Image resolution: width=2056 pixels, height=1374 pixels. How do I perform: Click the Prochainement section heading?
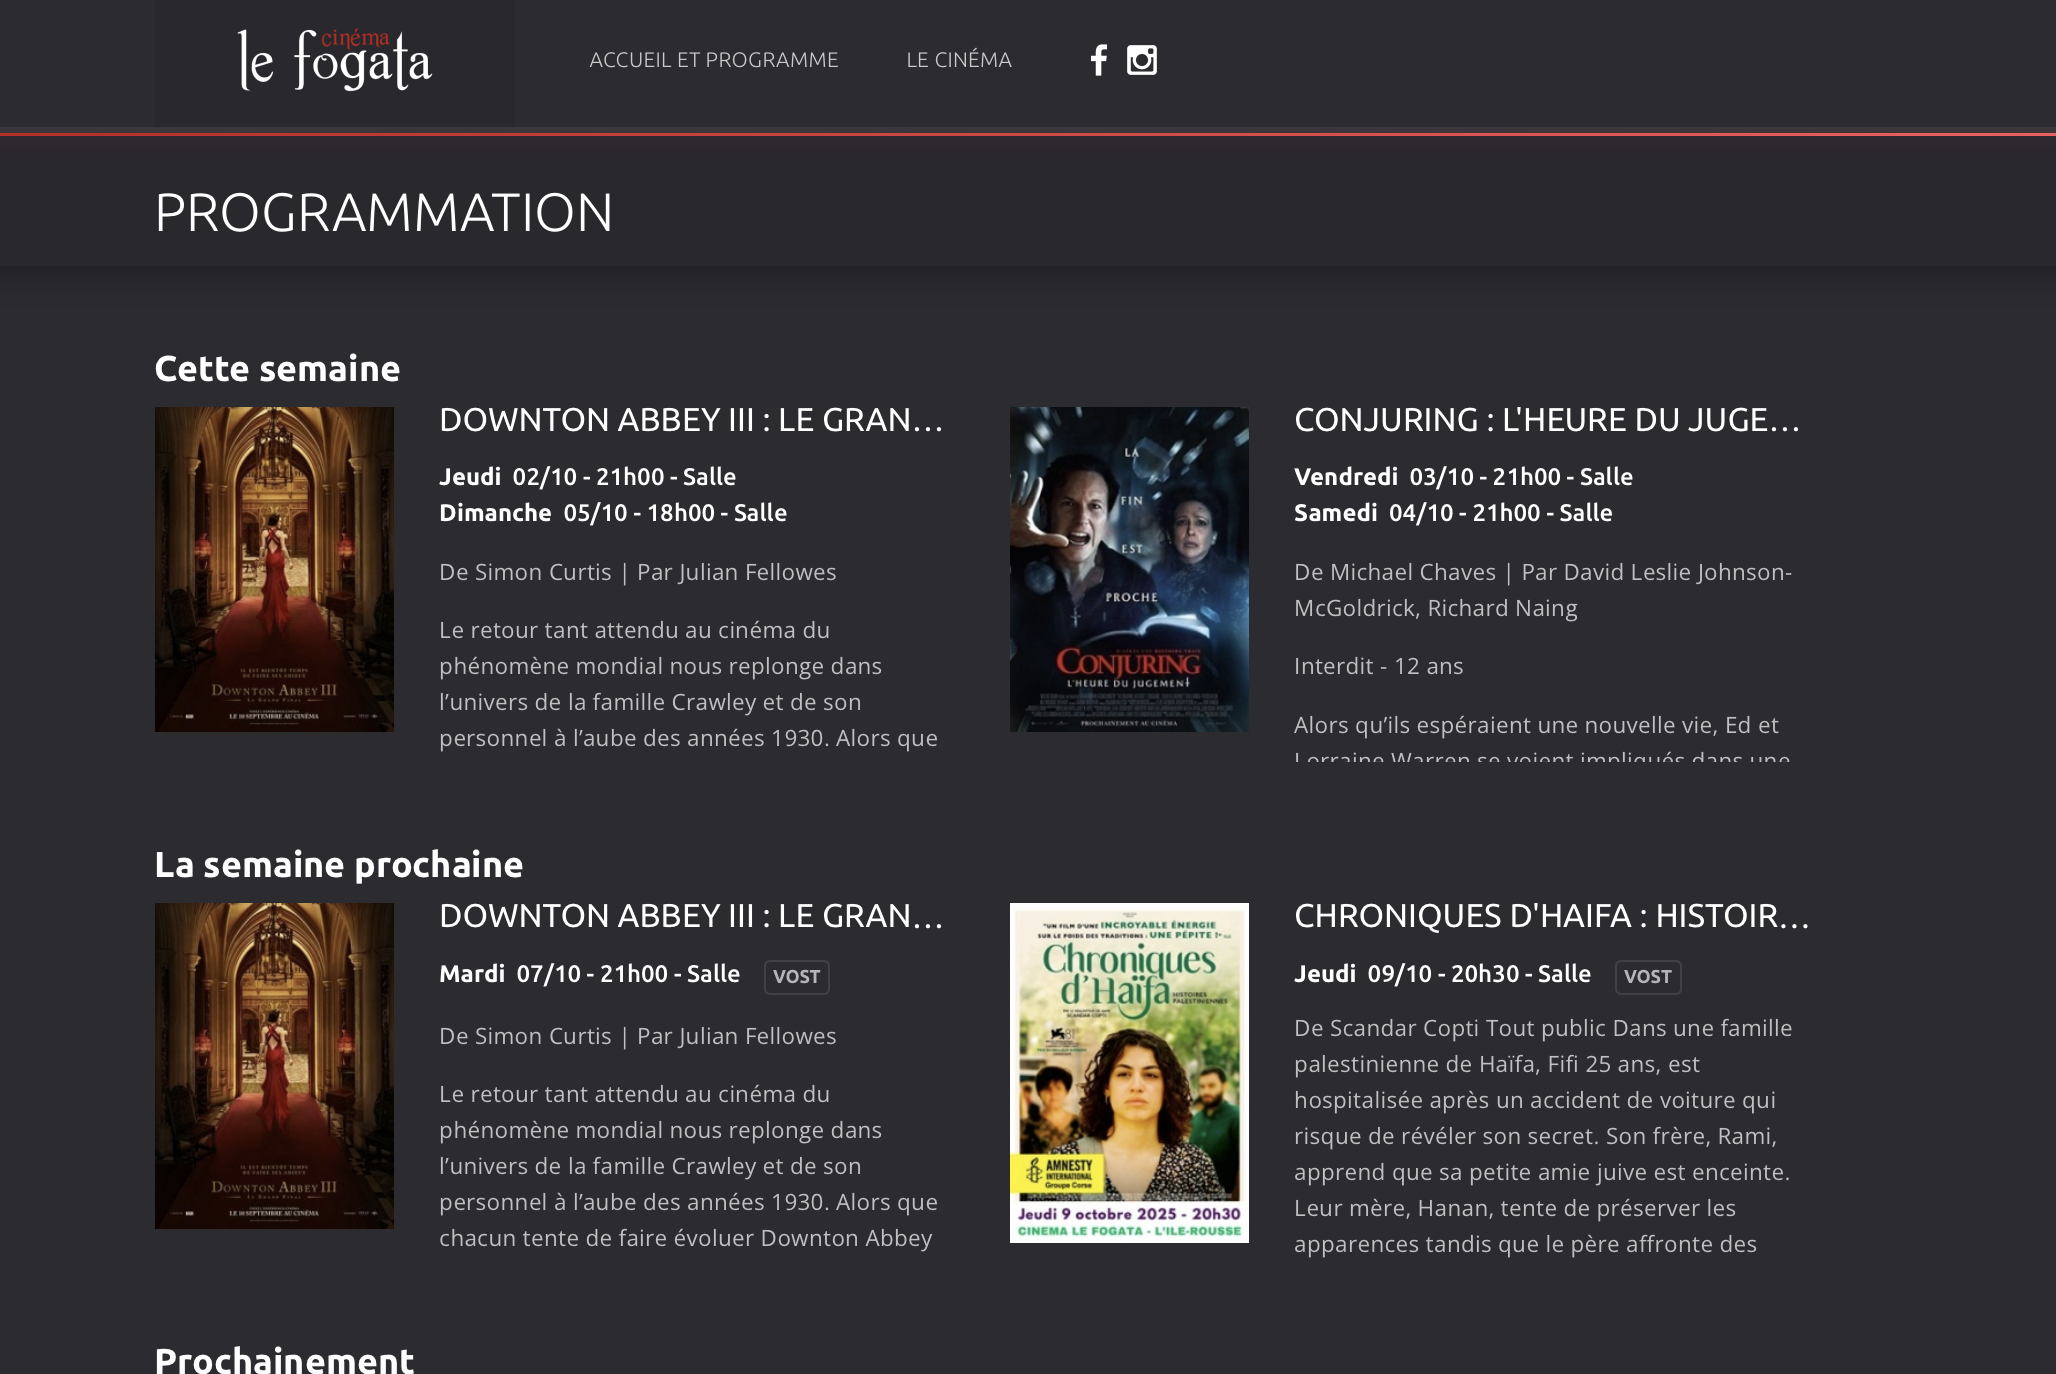pyautogui.click(x=284, y=1358)
